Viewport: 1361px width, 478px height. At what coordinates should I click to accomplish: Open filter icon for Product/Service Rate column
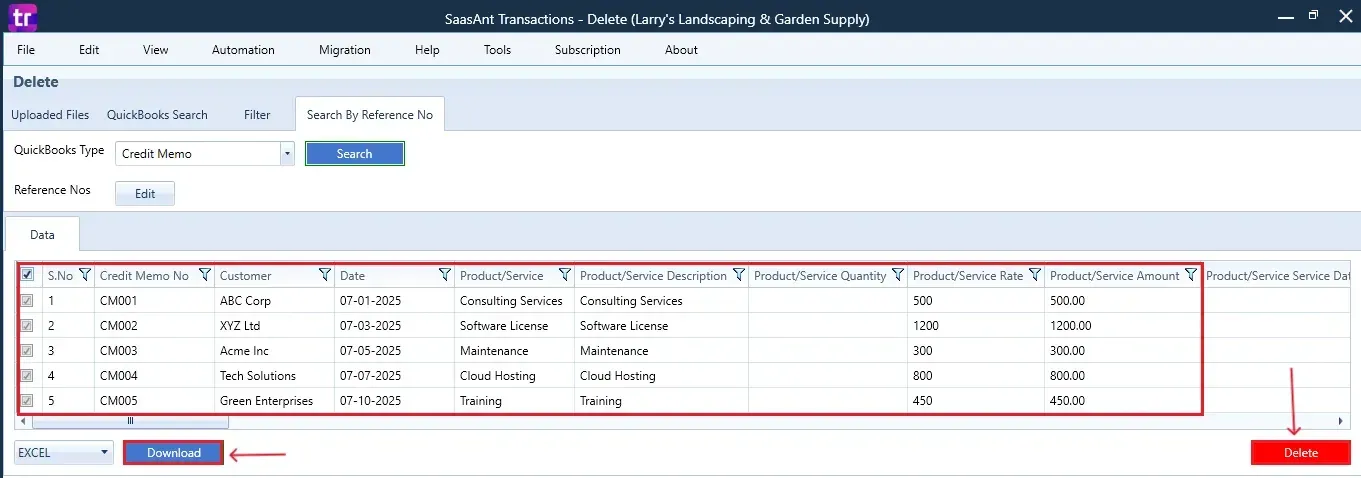click(x=1035, y=275)
